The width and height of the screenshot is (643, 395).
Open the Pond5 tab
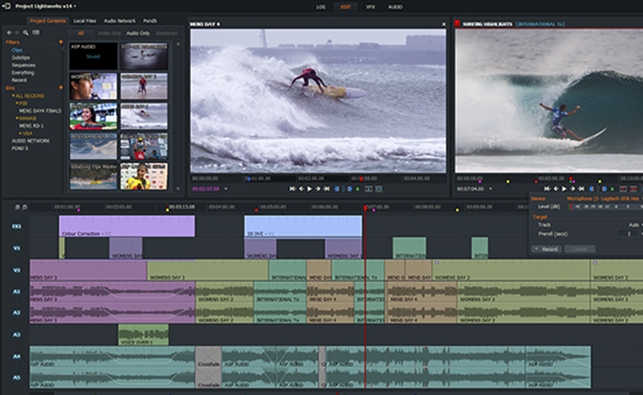[150, 21]
